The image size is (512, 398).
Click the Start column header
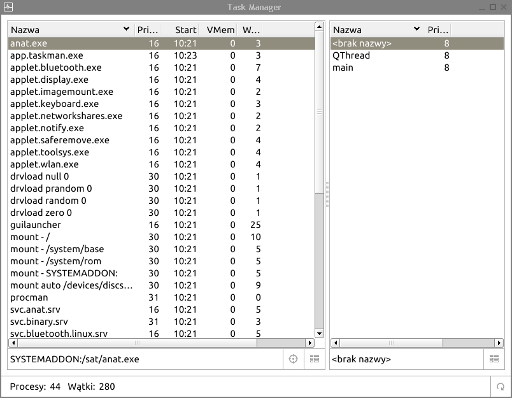180,30
